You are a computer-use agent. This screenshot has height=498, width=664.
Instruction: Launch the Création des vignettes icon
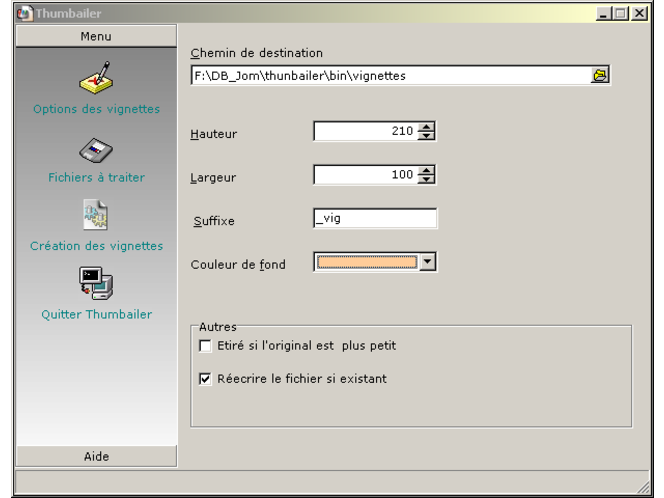point(96,215)
